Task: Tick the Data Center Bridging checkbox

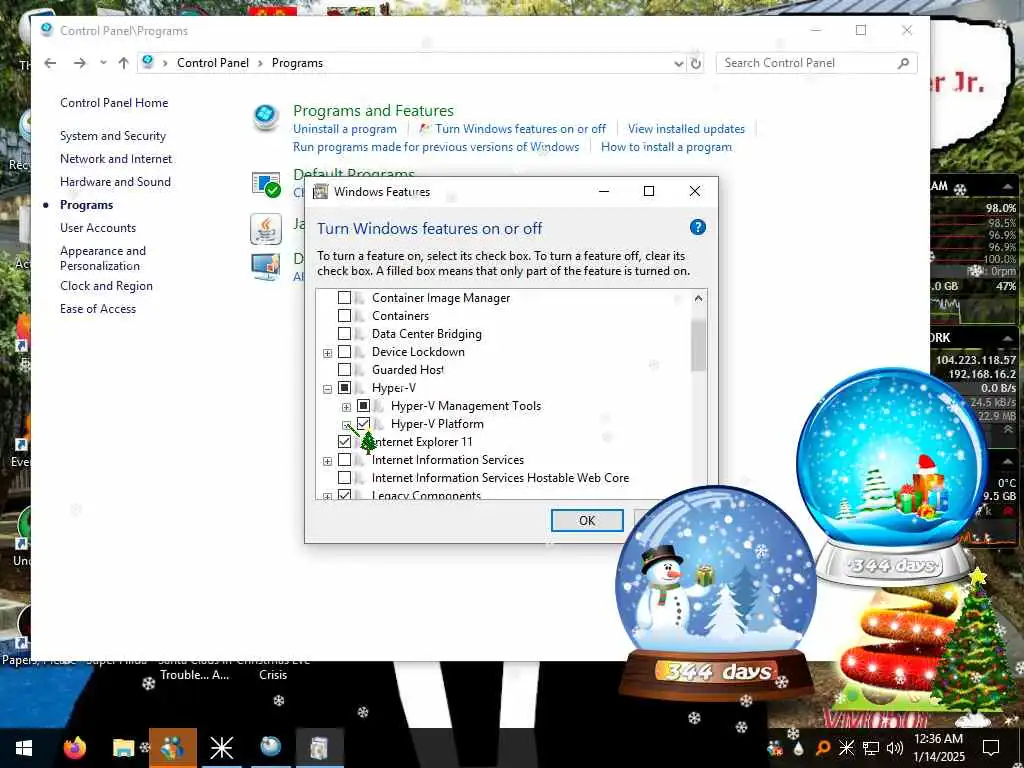Action: pos(344,334)
